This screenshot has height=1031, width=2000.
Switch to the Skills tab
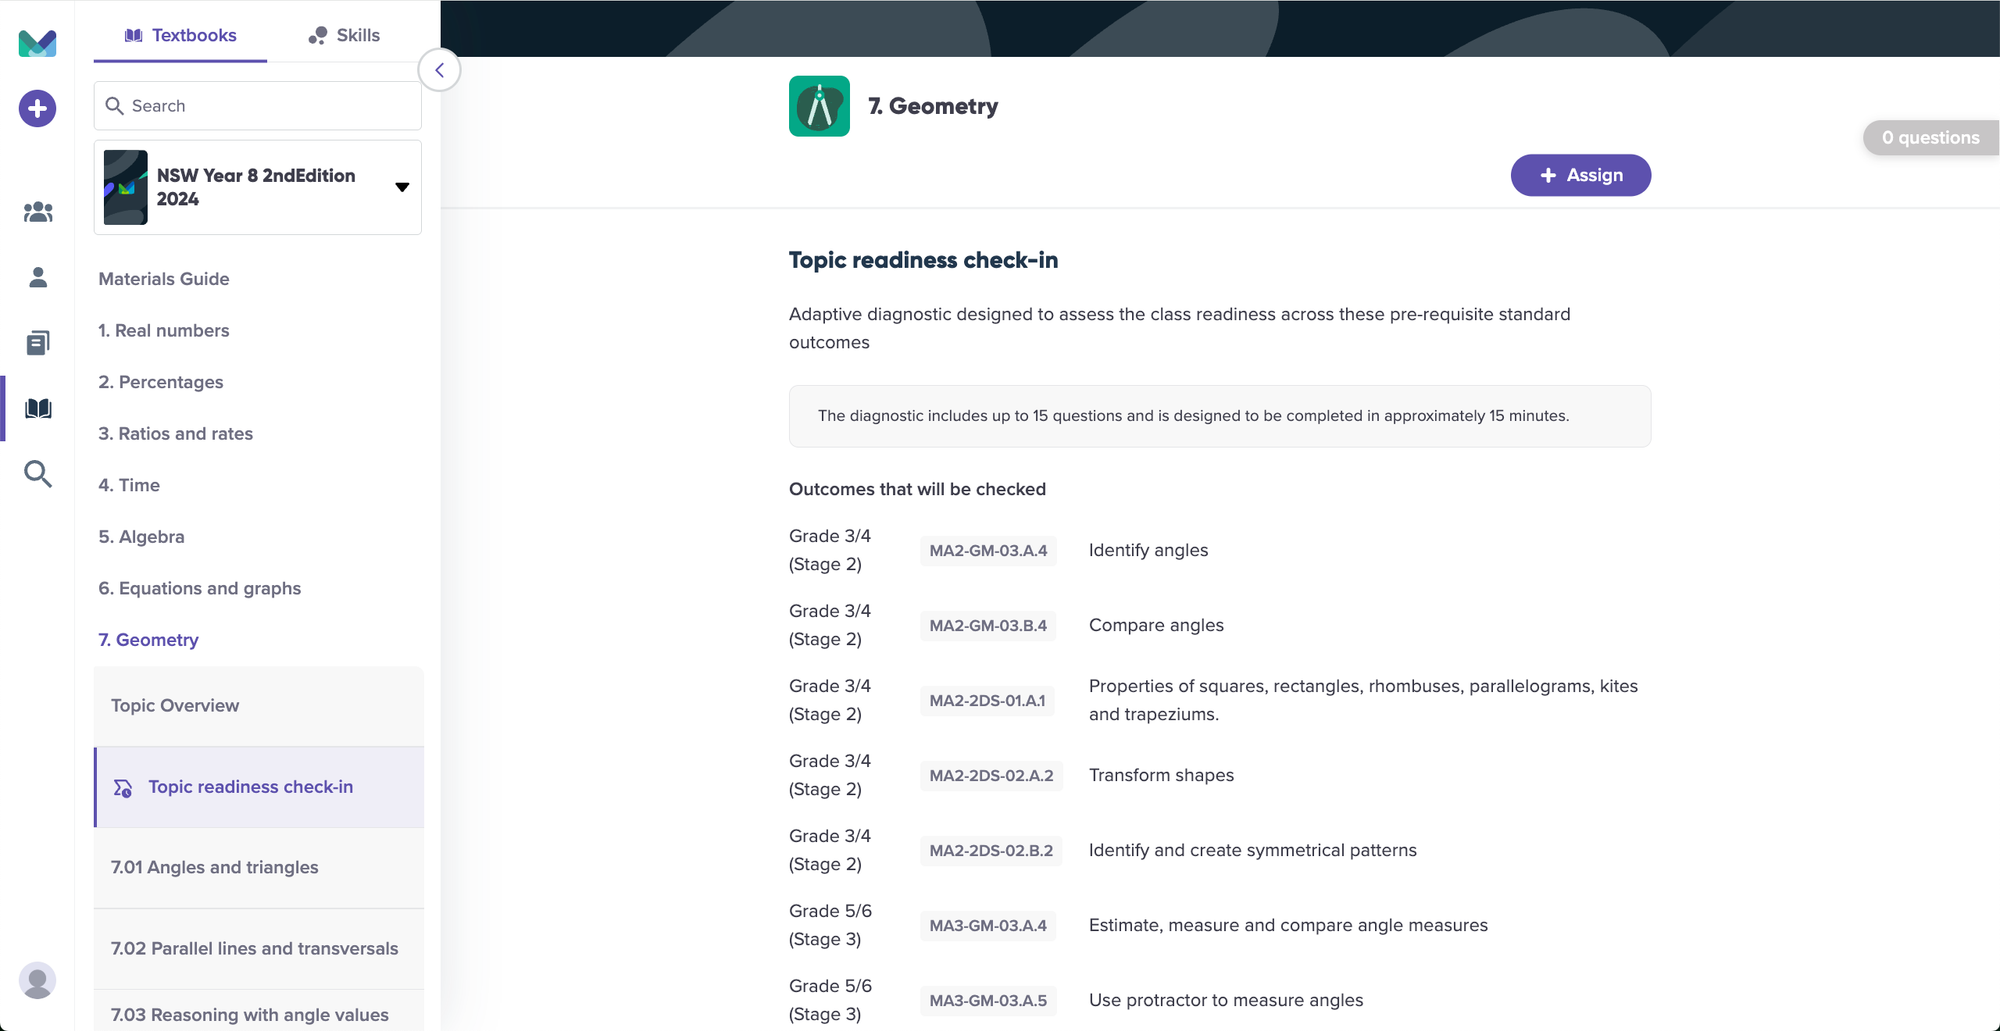point(344,35)
